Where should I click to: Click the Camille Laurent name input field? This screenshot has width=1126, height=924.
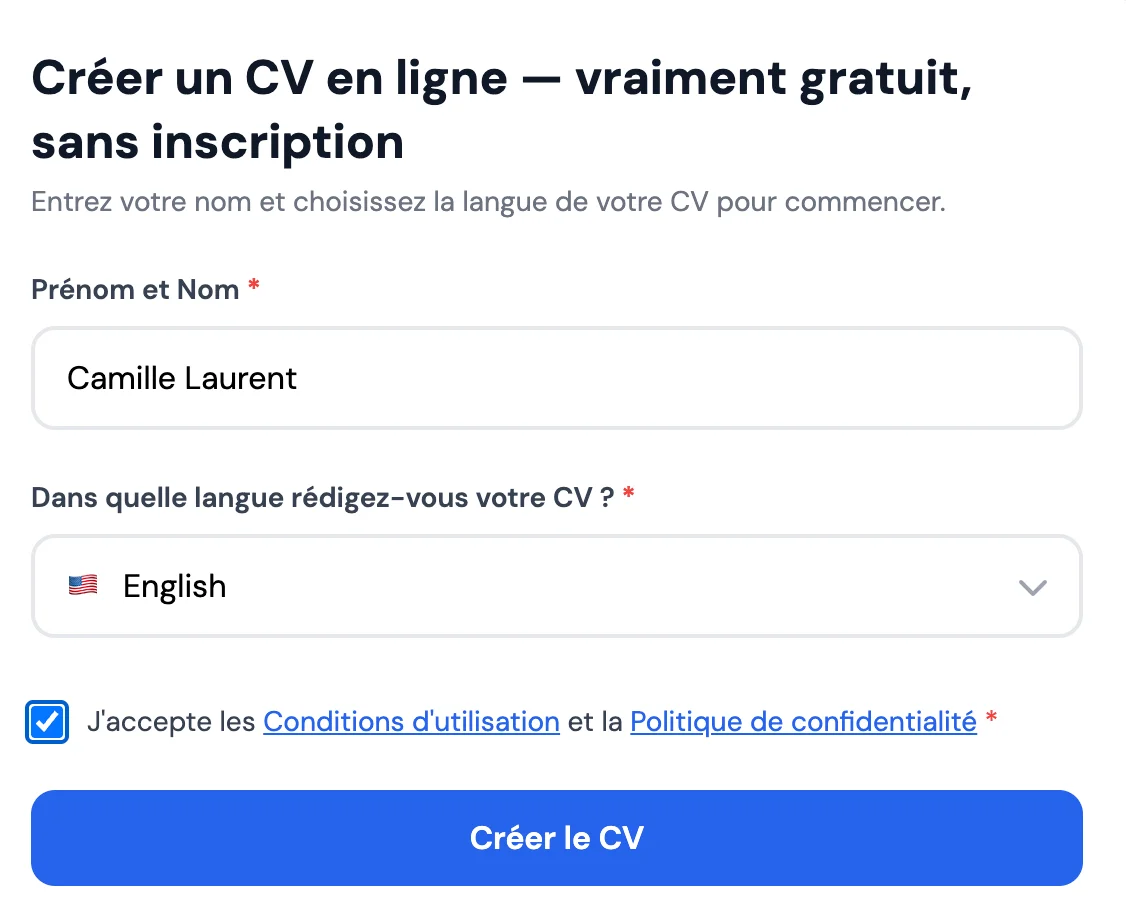point(556,378)
